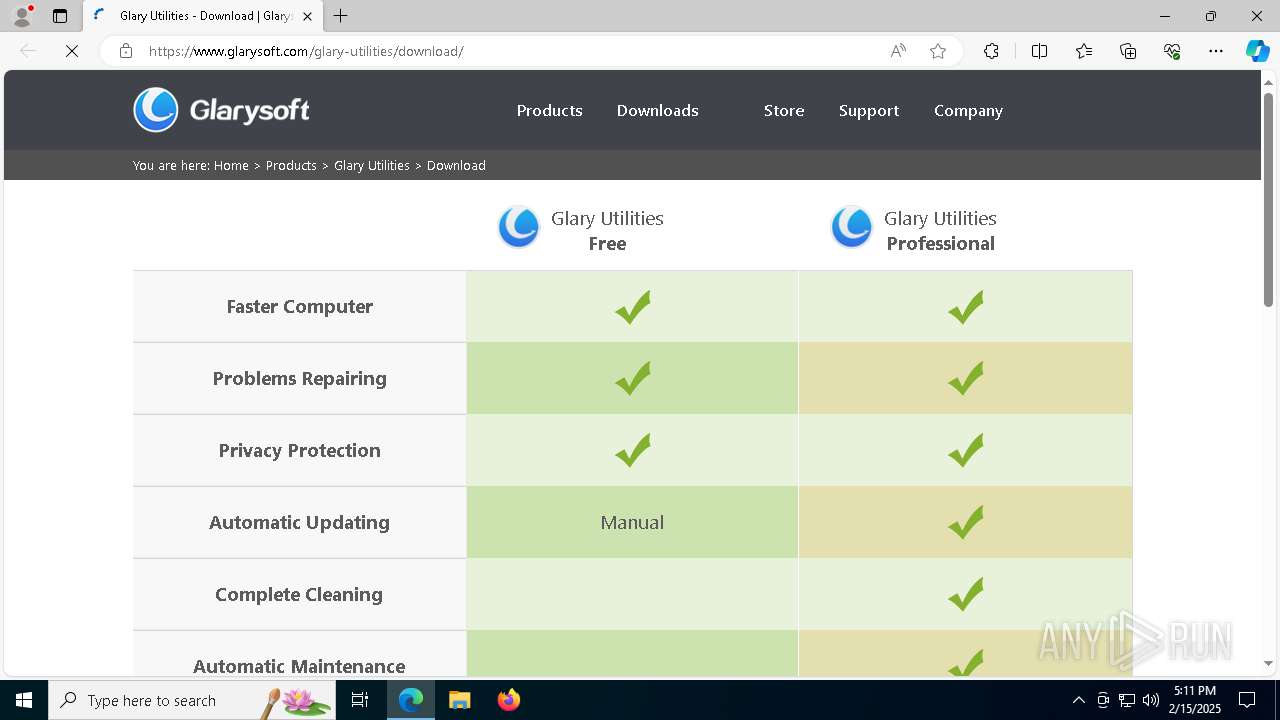Click the Glary Utilities Professional heading
The height and width of the screenshot is (720, 1280).
940,231
